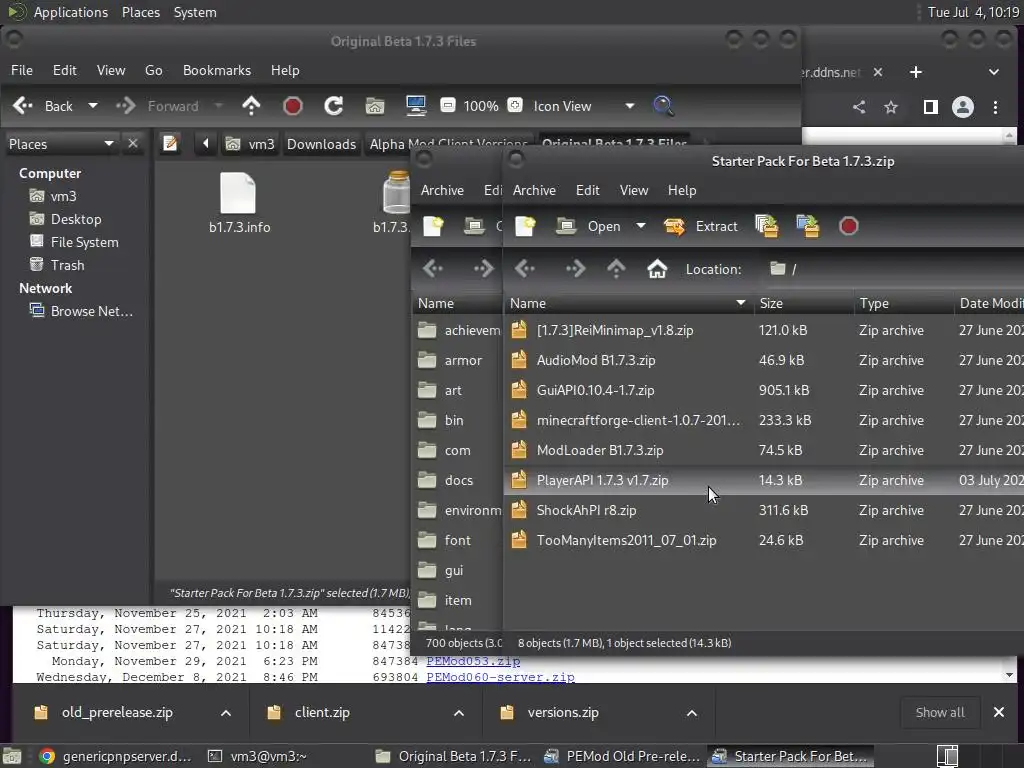Image resolution: width=1024 pixels, height=768 pixels.
Task: Click the file manager Search magnifier icon
Action: (664, 106)
